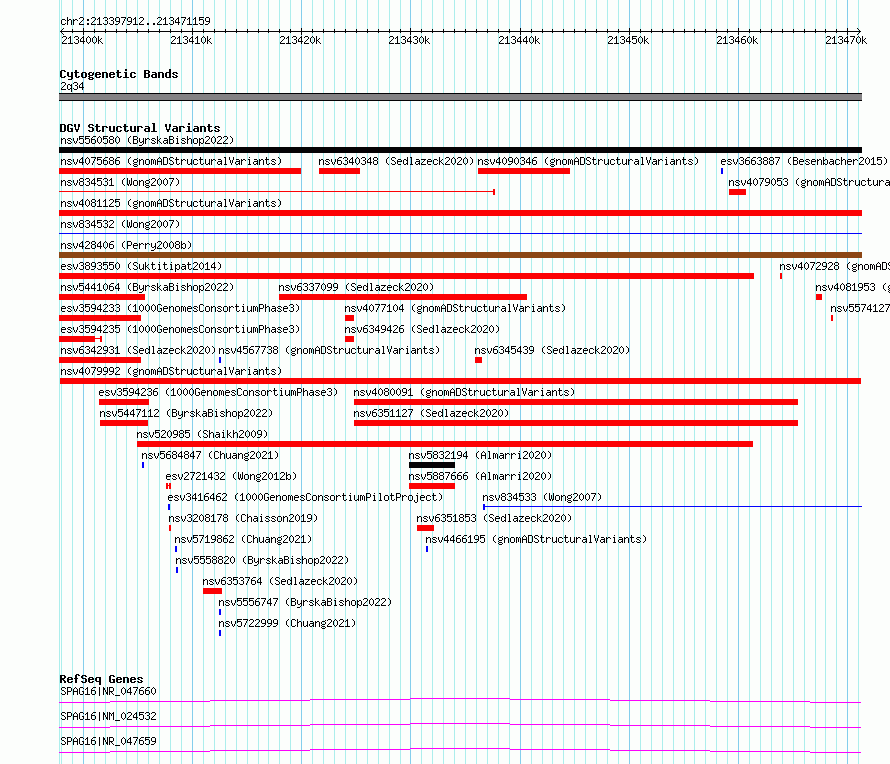Click the red bar under nsv6337099
This screenshot has width=890, height=764.
point(403,297)
